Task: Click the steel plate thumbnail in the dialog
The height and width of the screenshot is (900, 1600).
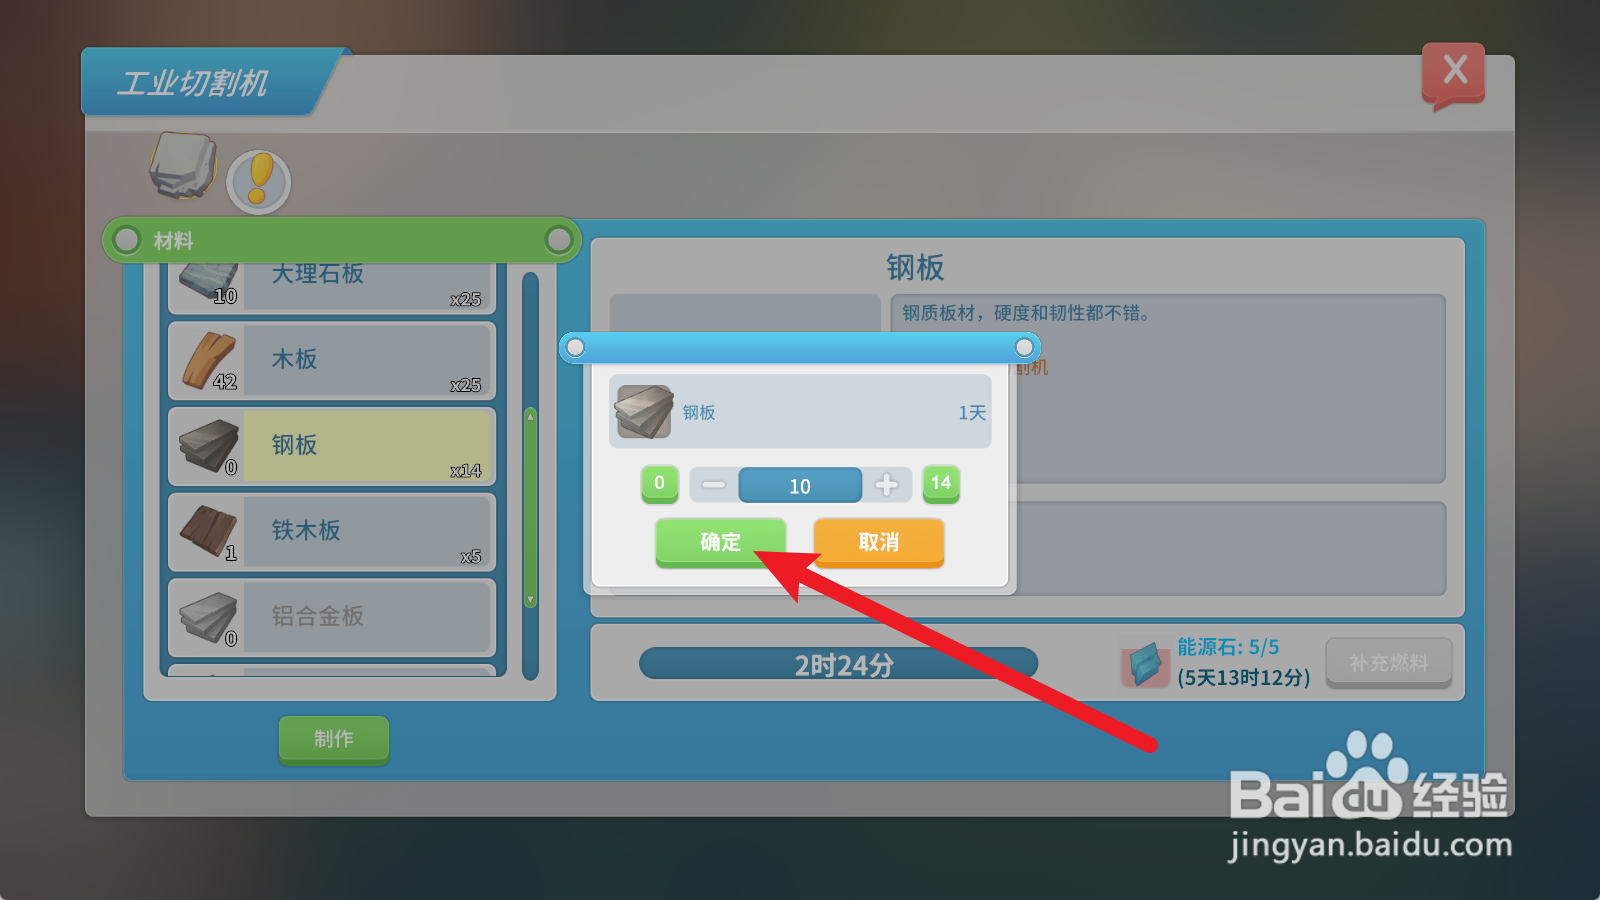Action: [x=644, y=411]
